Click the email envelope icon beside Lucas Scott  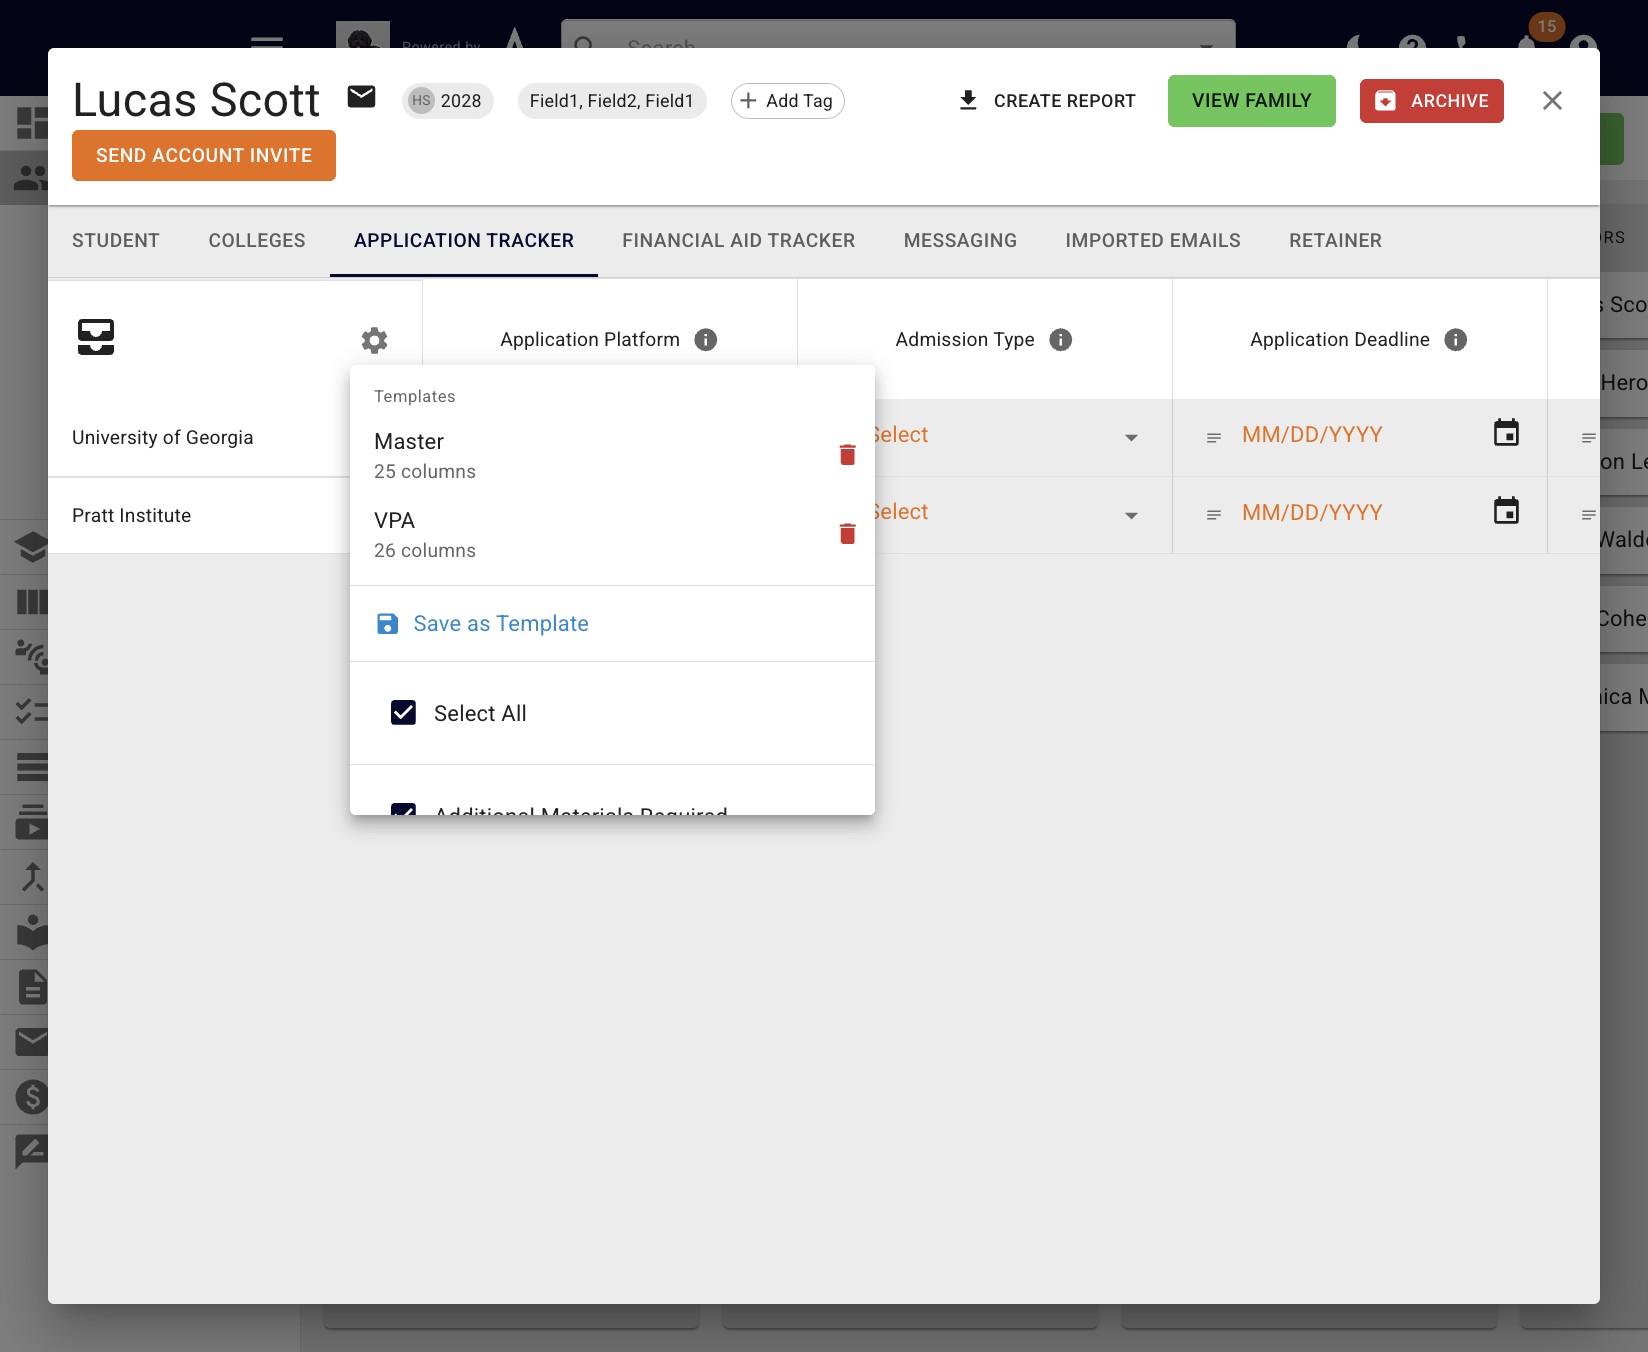pyautogui.click(x=361, y=97)
